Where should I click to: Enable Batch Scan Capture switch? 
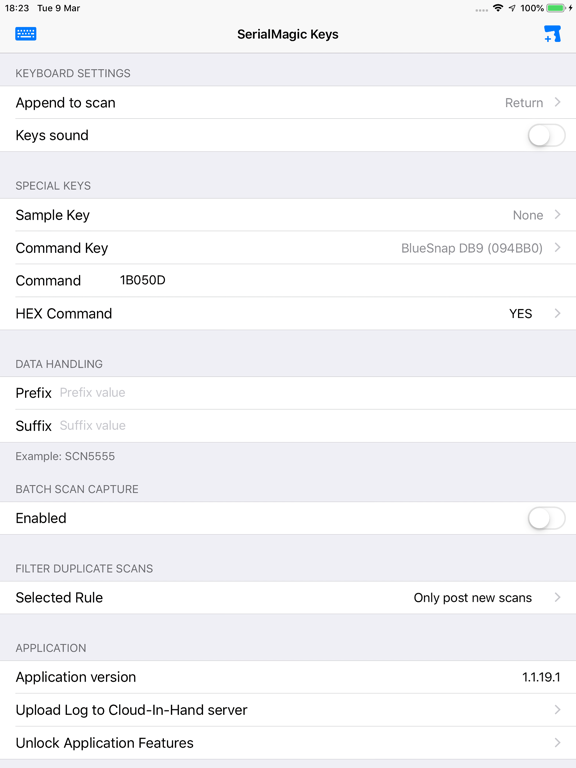click(x=546, y=518)
